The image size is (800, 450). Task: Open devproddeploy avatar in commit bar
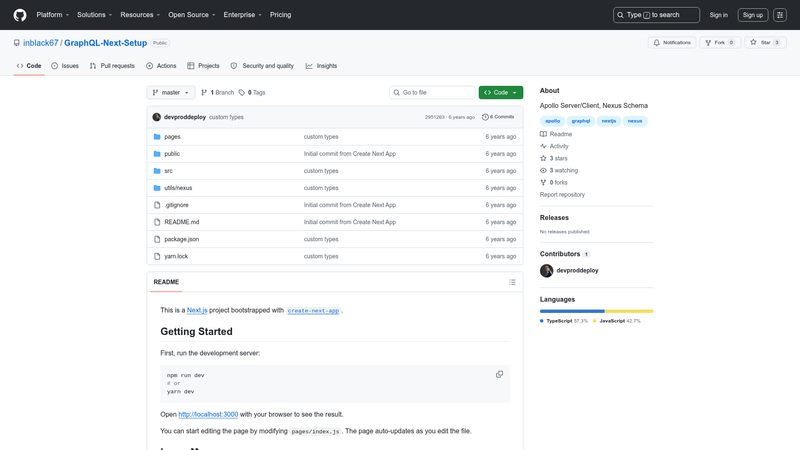tap(157, 117)
